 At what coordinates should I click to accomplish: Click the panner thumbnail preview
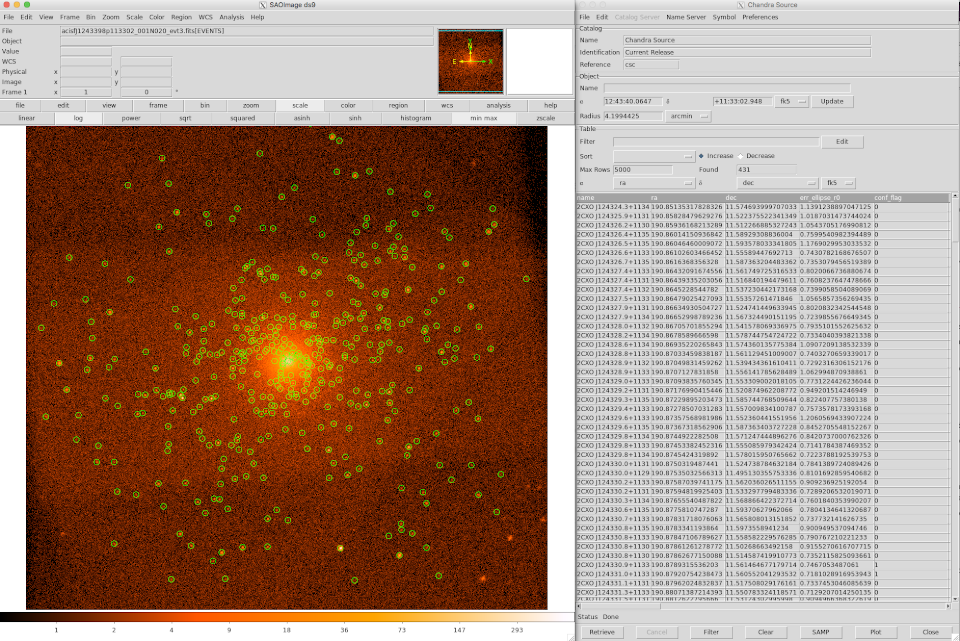tap(469, 61)
